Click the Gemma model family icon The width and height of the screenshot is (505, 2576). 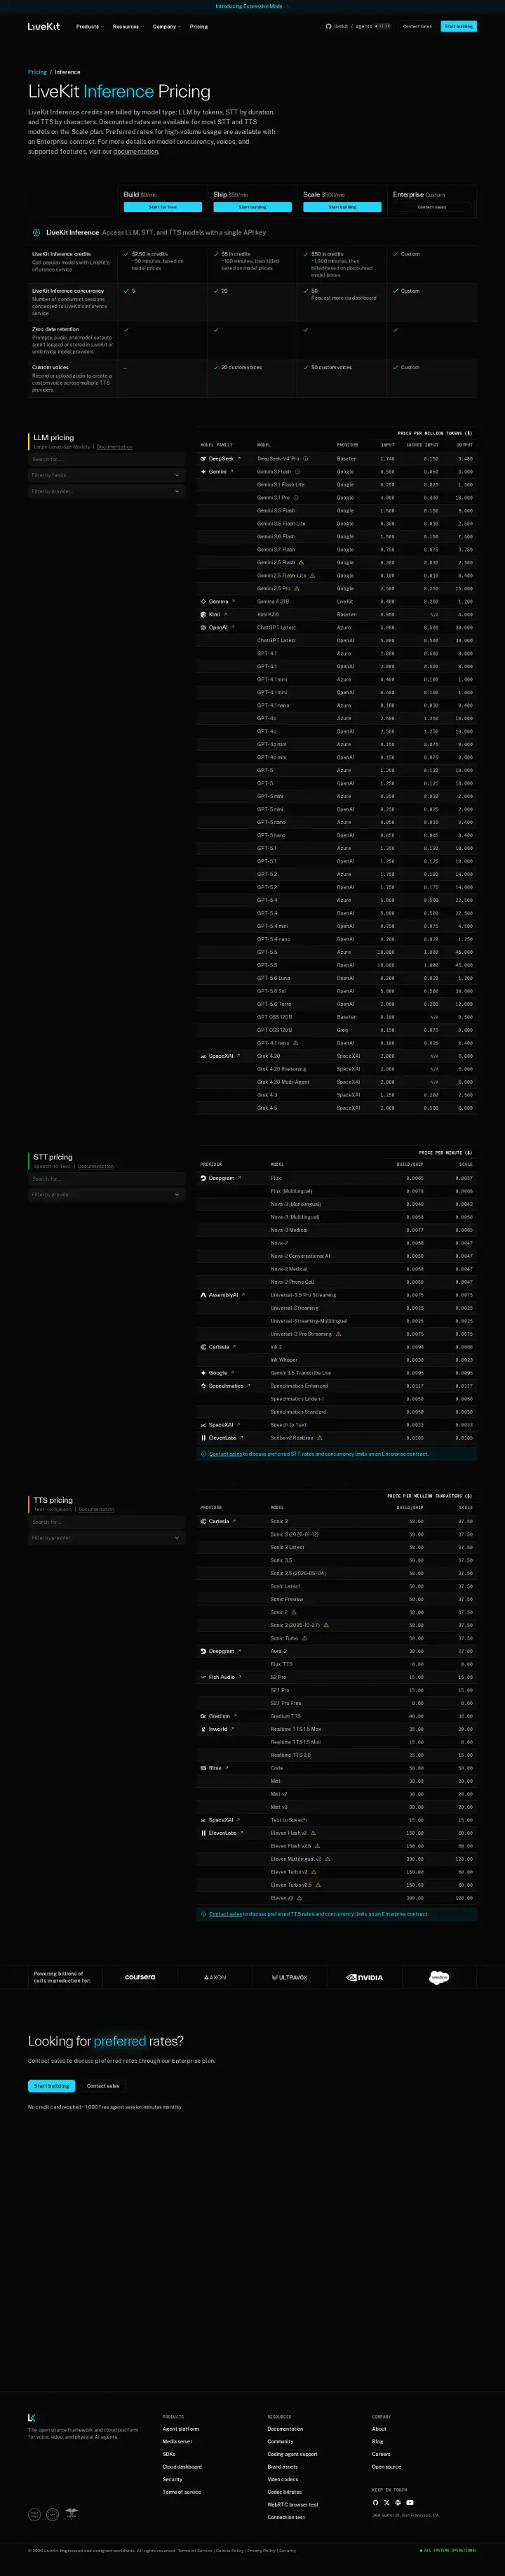coord(204,602)
